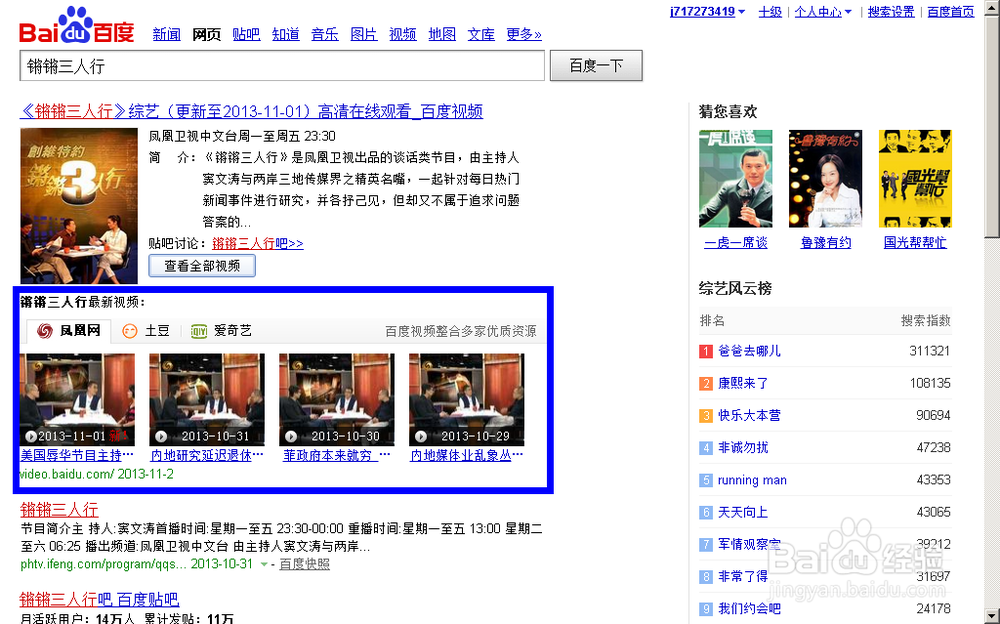Click the 查看全部视频 button

tap(202, 265)
